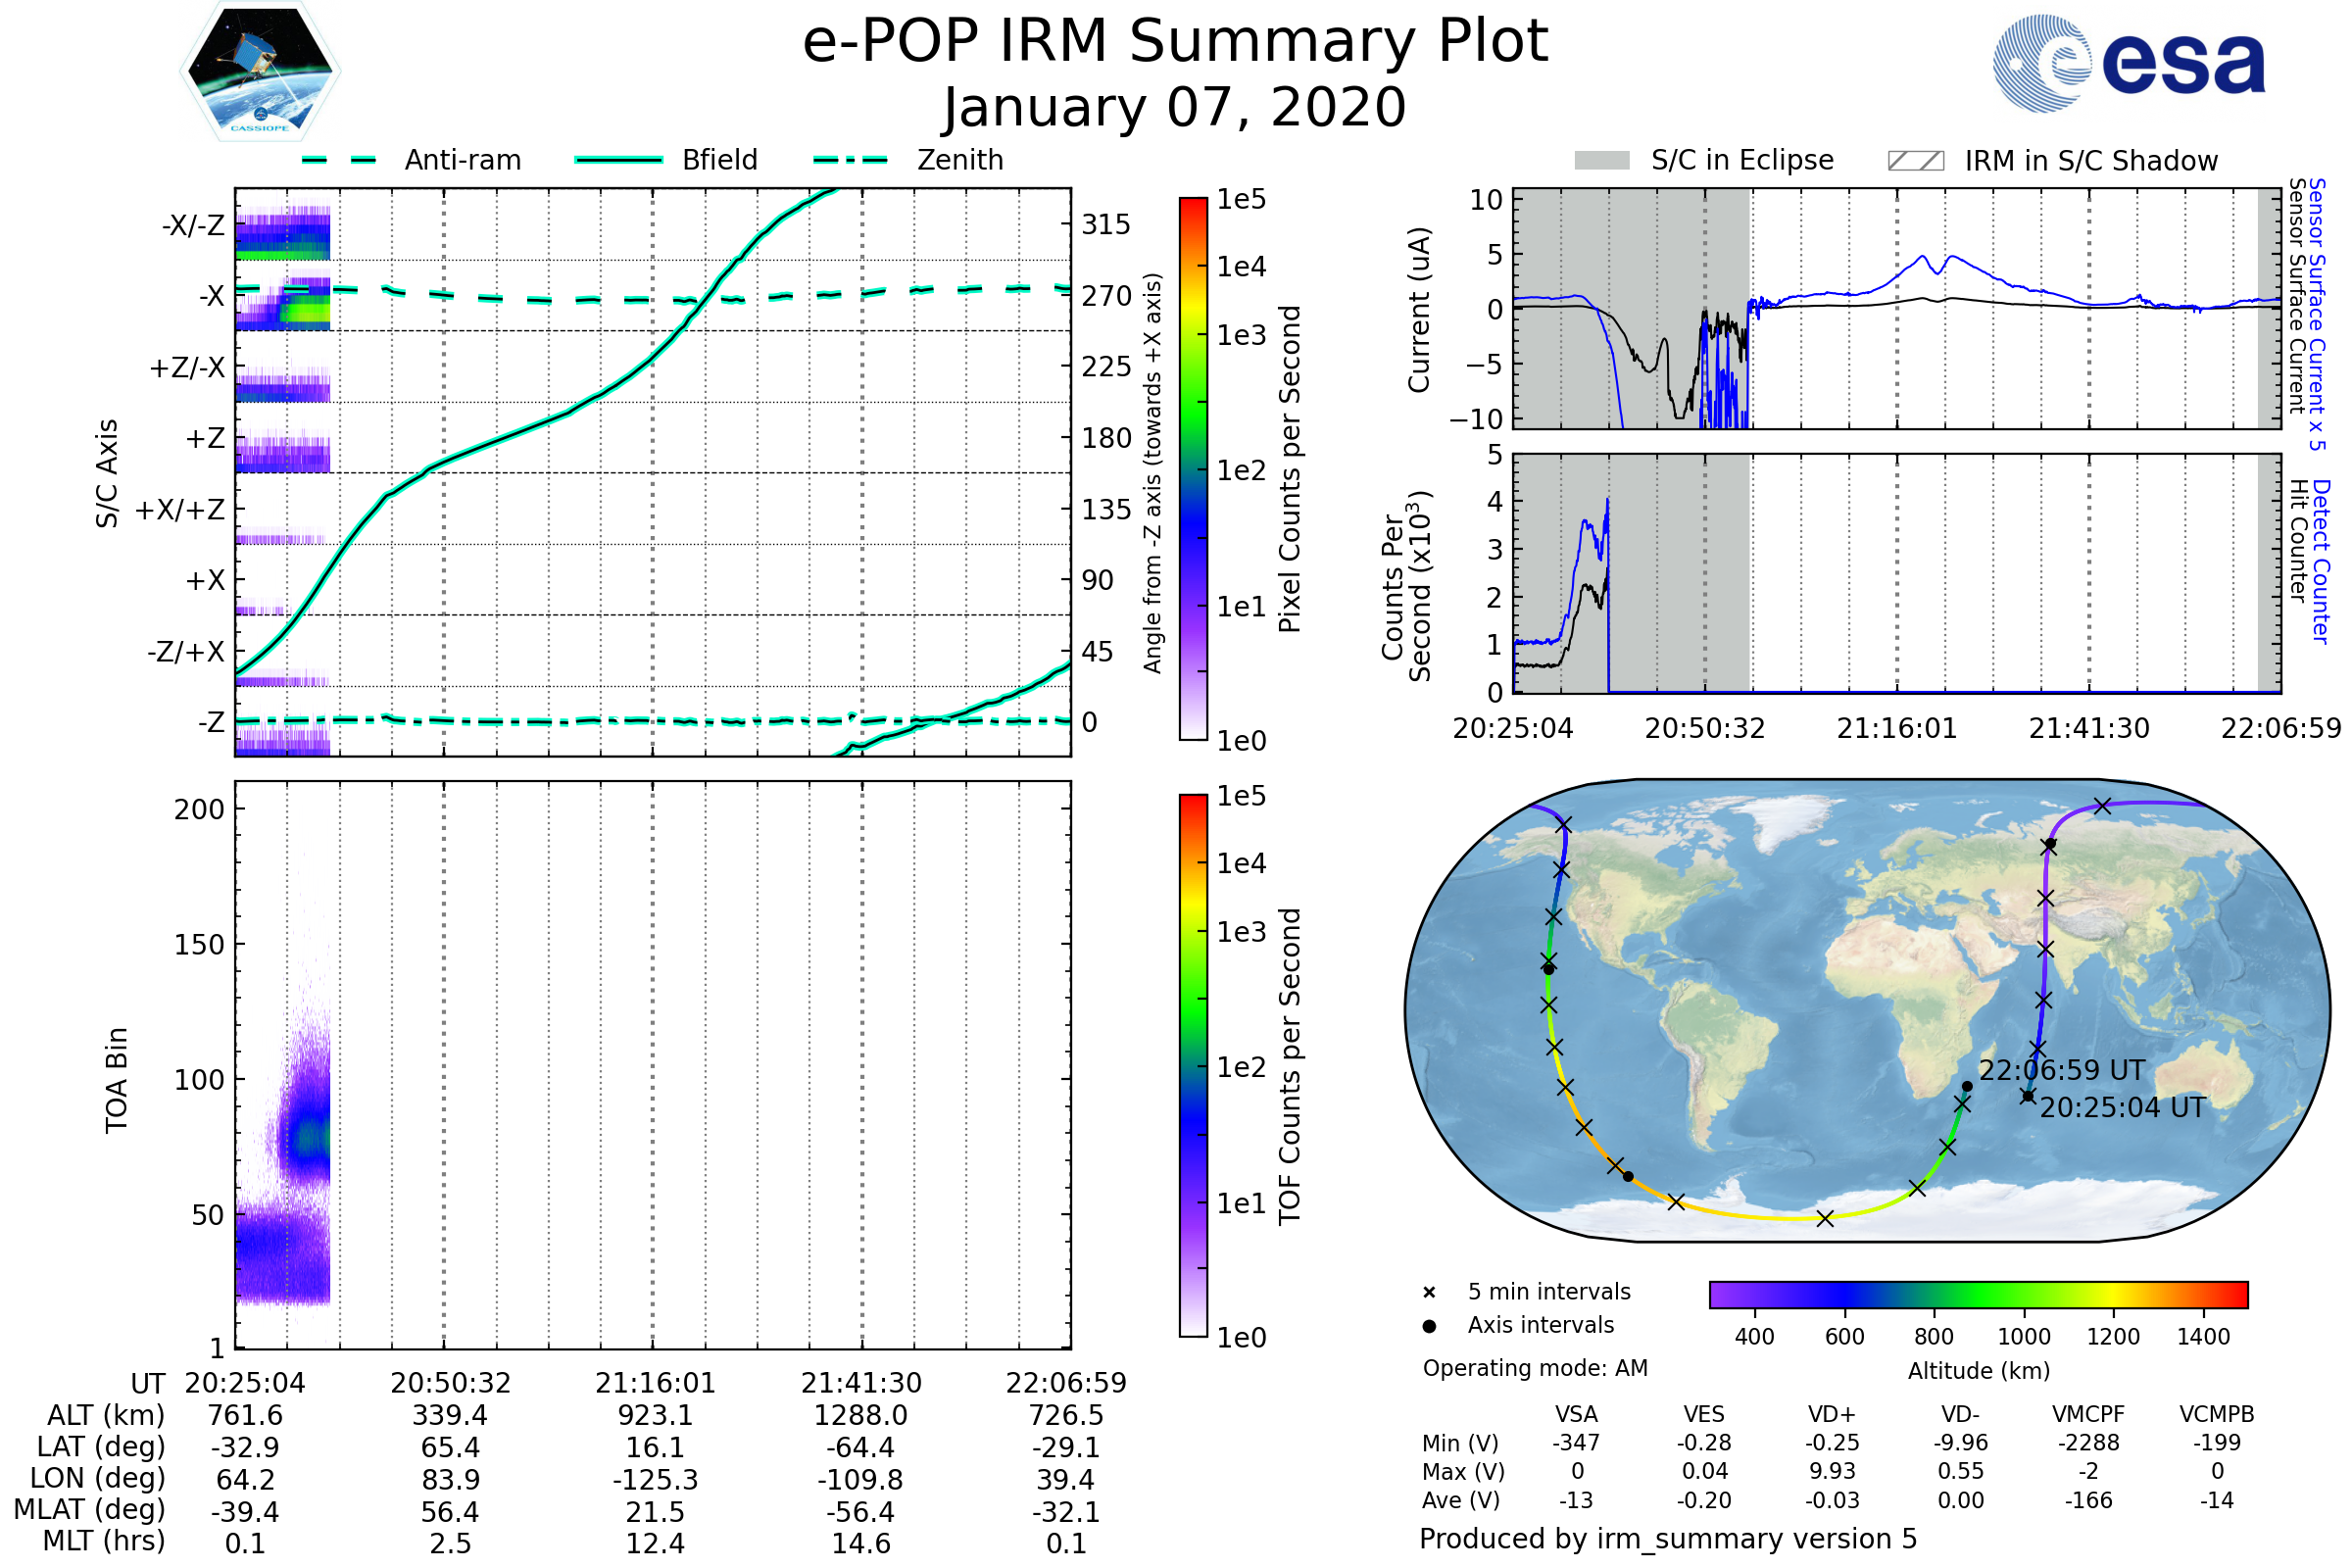2352x1568 pixels.
Task: Click the Operating mode: AM text
Action: tap(1535, 1368)
